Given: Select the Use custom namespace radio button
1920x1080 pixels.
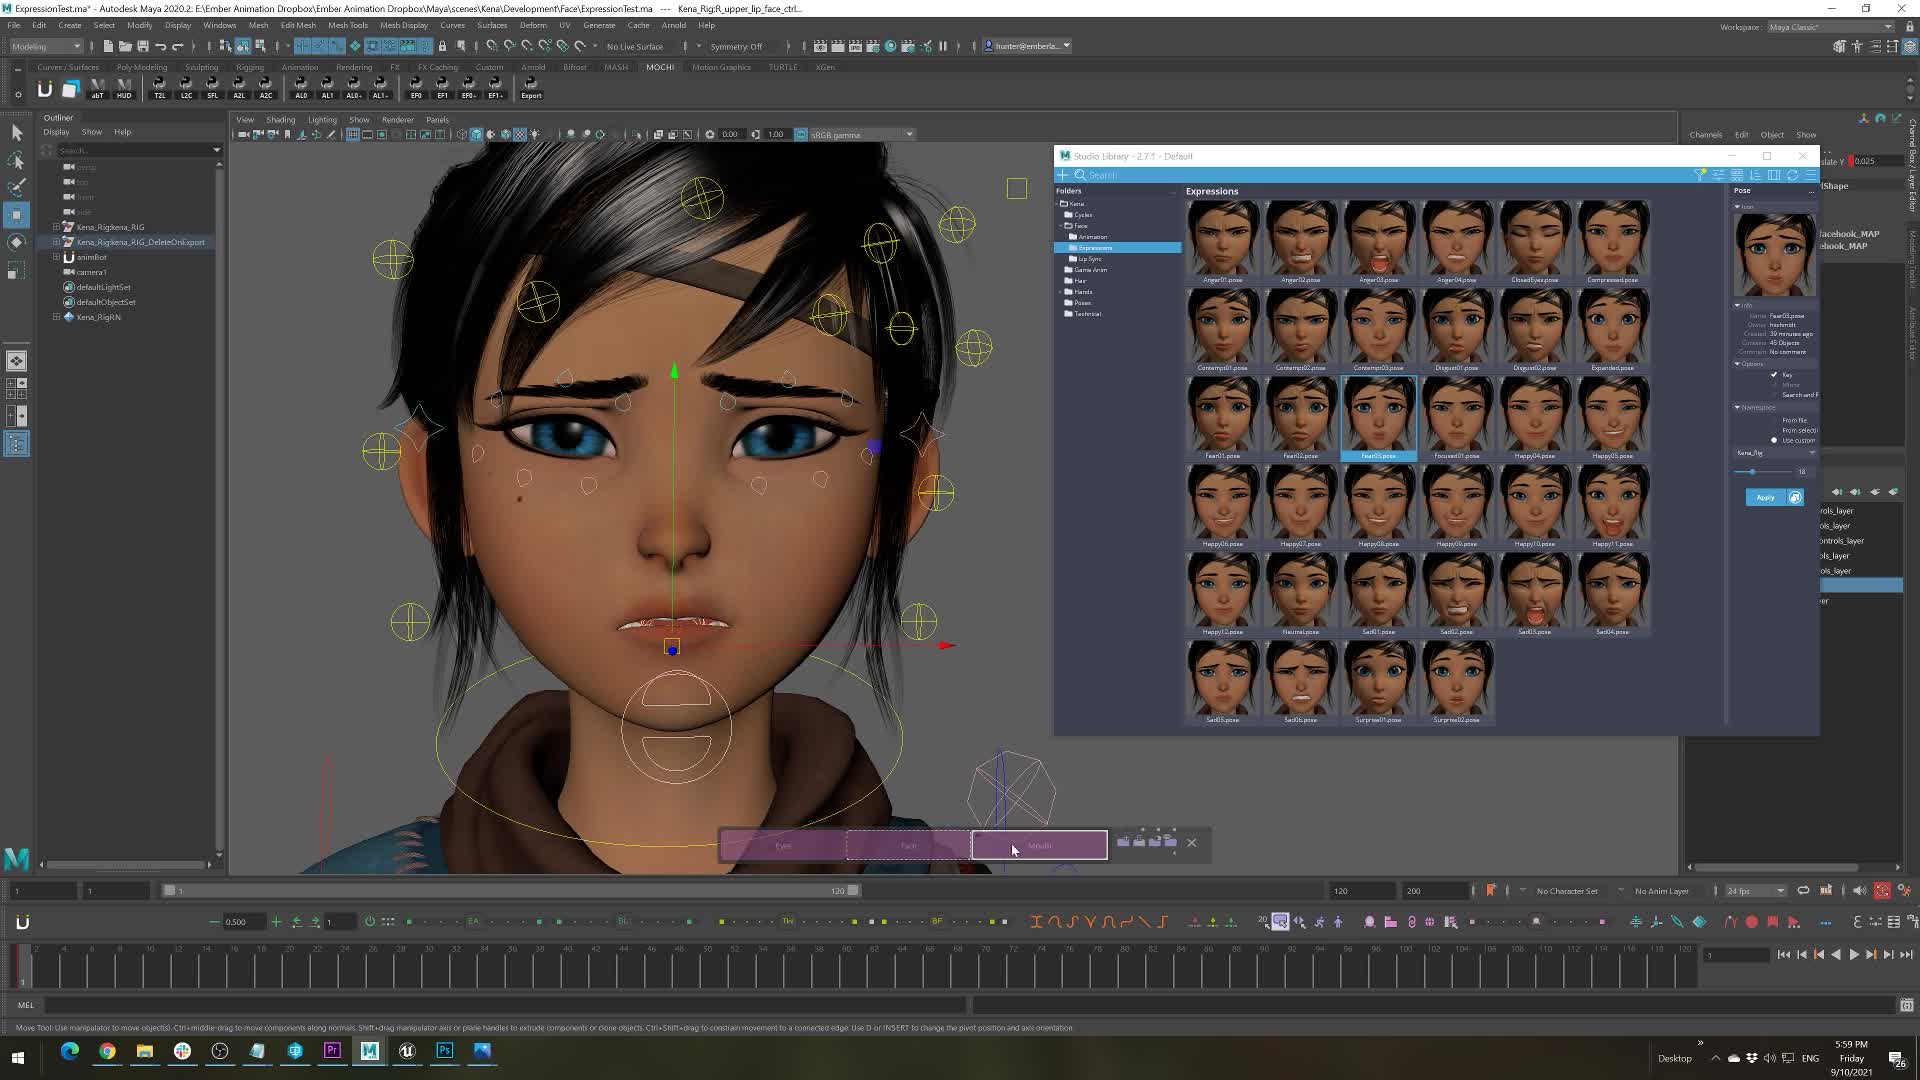Looking at the screenshot, I should click(1774, 440).
